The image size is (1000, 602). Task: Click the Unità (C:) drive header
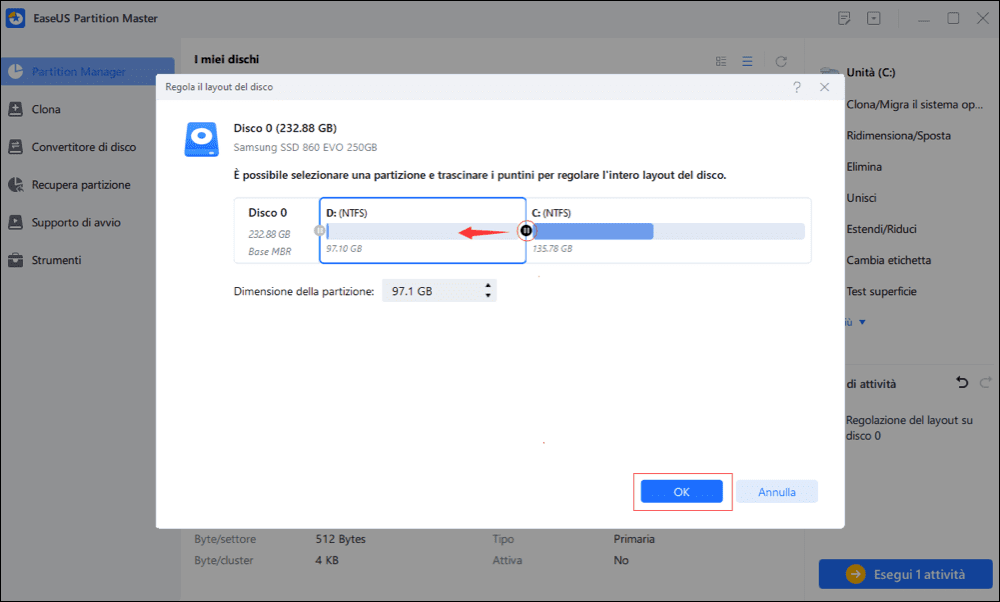[871, 72]
